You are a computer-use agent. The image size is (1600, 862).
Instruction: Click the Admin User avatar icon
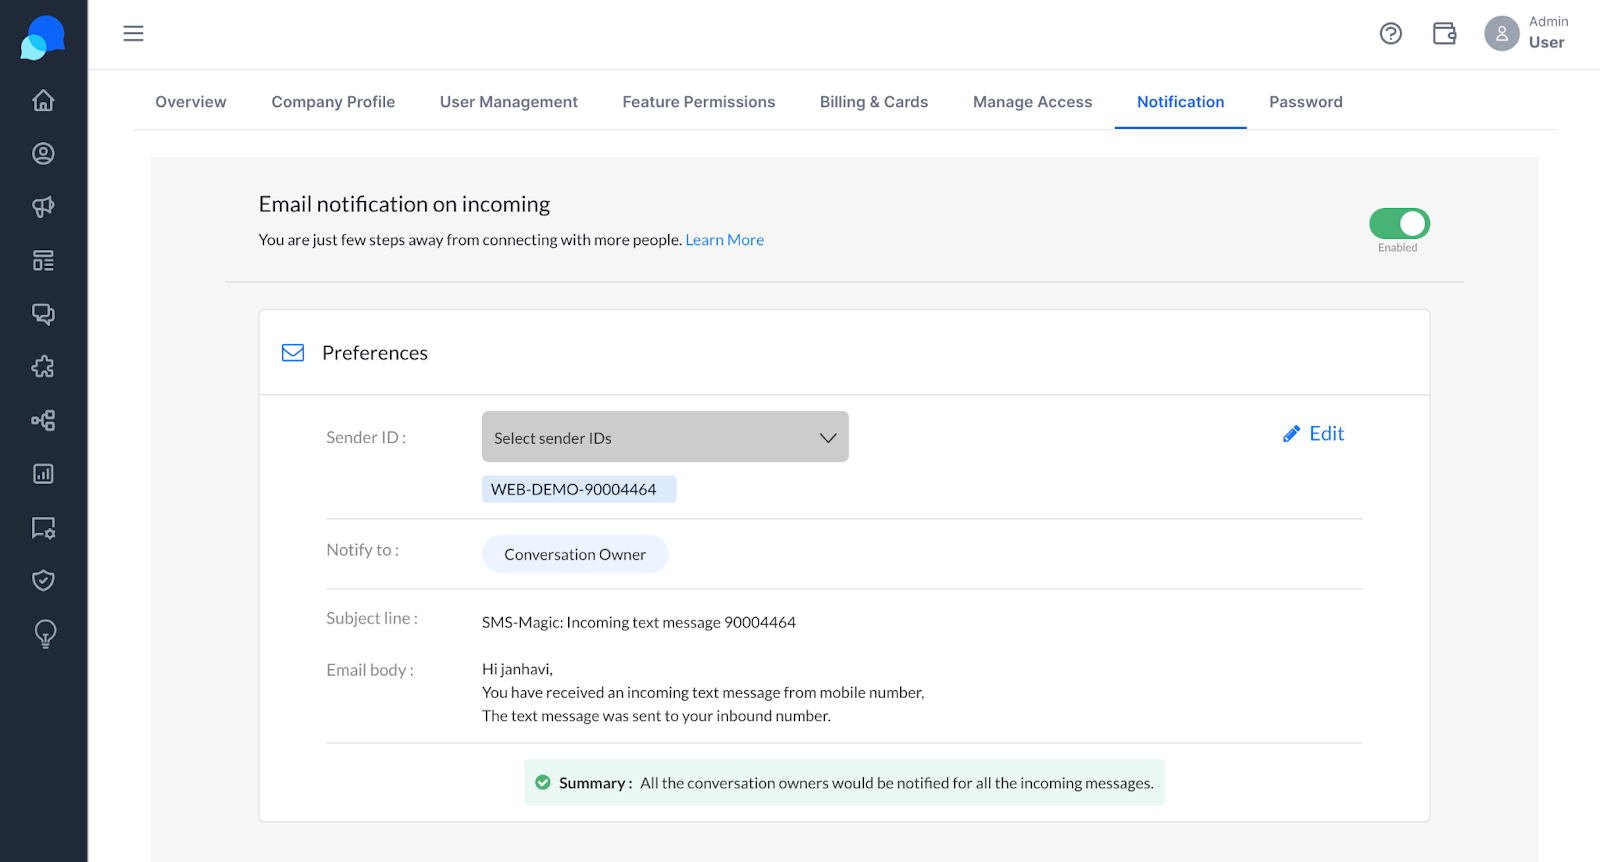point(1502,34)
